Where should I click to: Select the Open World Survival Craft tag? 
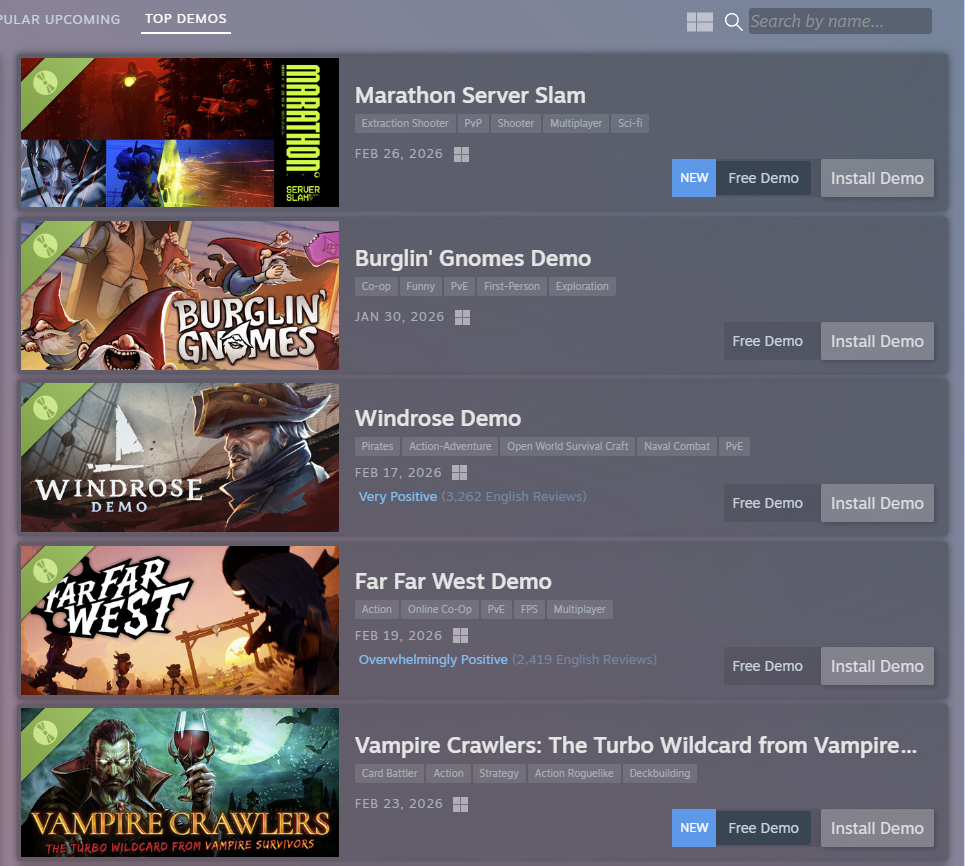[567, 447]
